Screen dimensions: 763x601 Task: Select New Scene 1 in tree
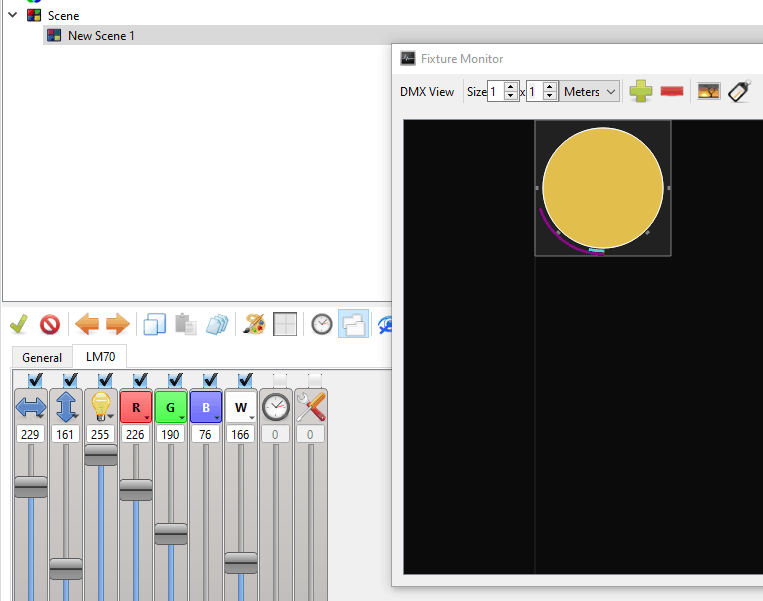pyautogui.click(x=101, y=36)
